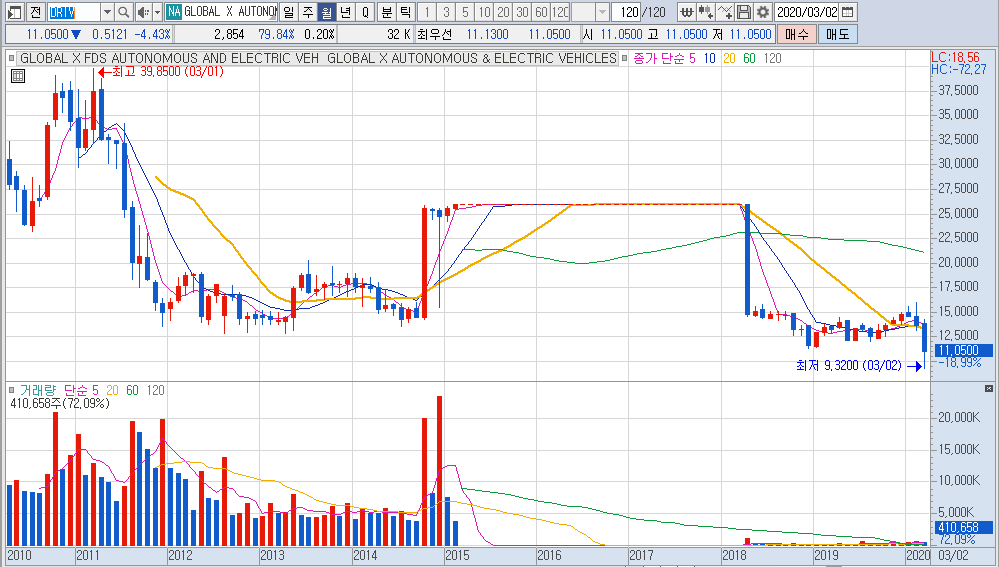Click the 79.84% value in quote bar
The height and width of the screenshot is (567, 999).
(x=277, y=34)
